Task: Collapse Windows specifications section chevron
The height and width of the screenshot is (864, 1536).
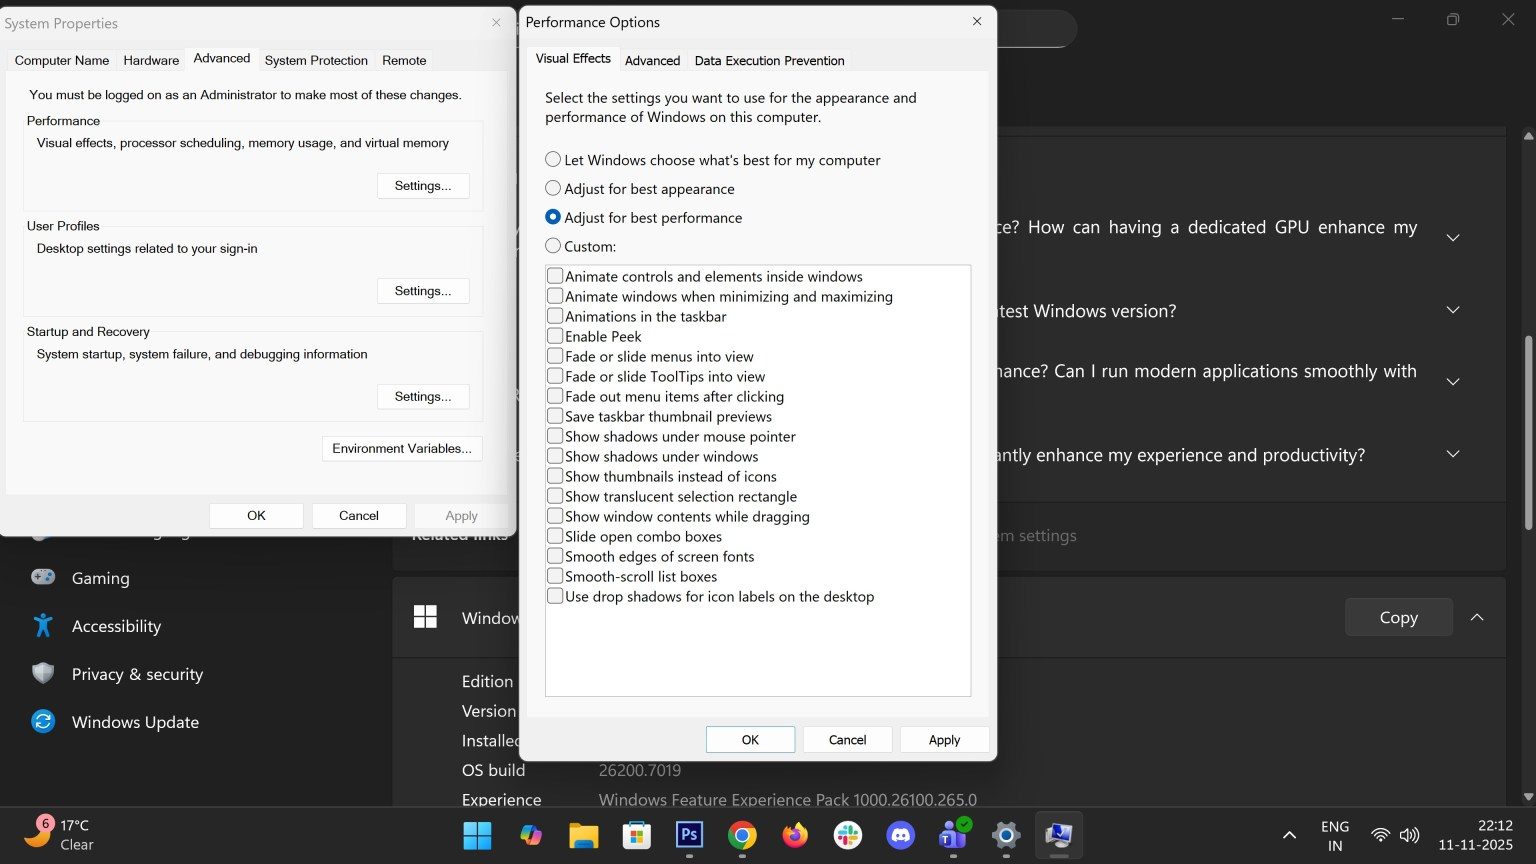Action: tap(1477, 617)
